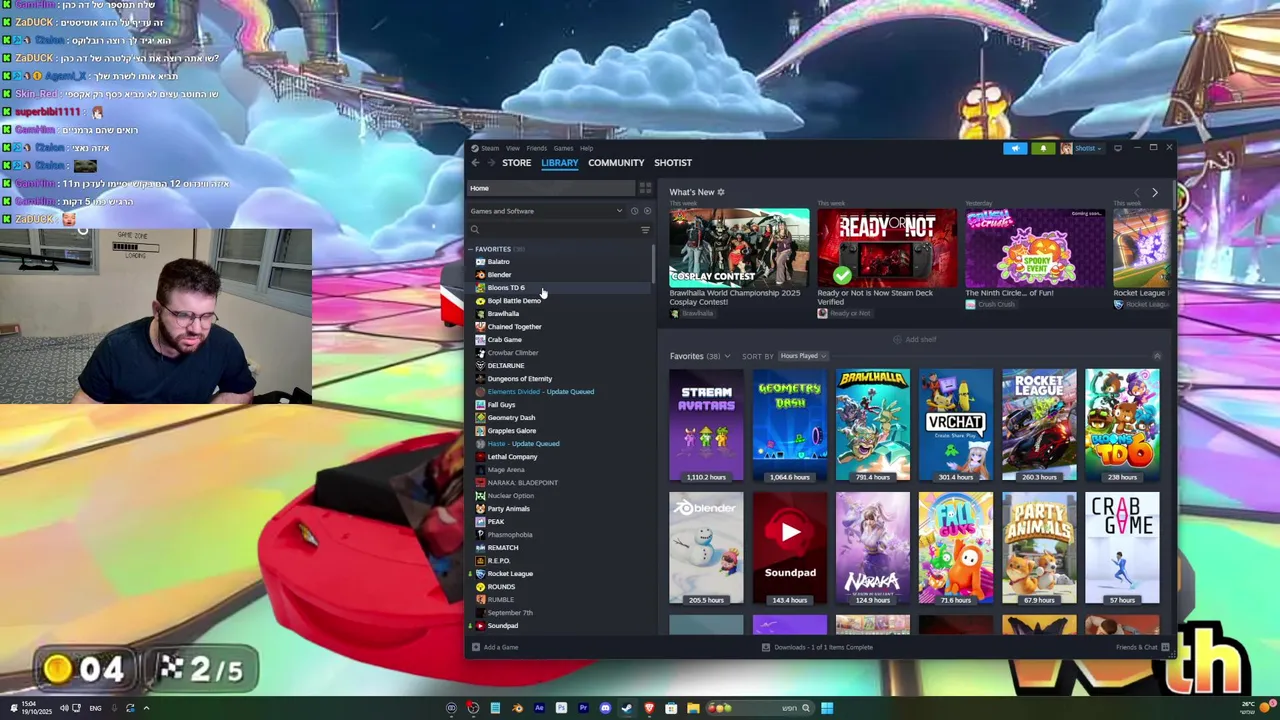Switch to Big Picture mode icon
The height and width of the screenshot is (720, 1280).
pos(1118,148)
